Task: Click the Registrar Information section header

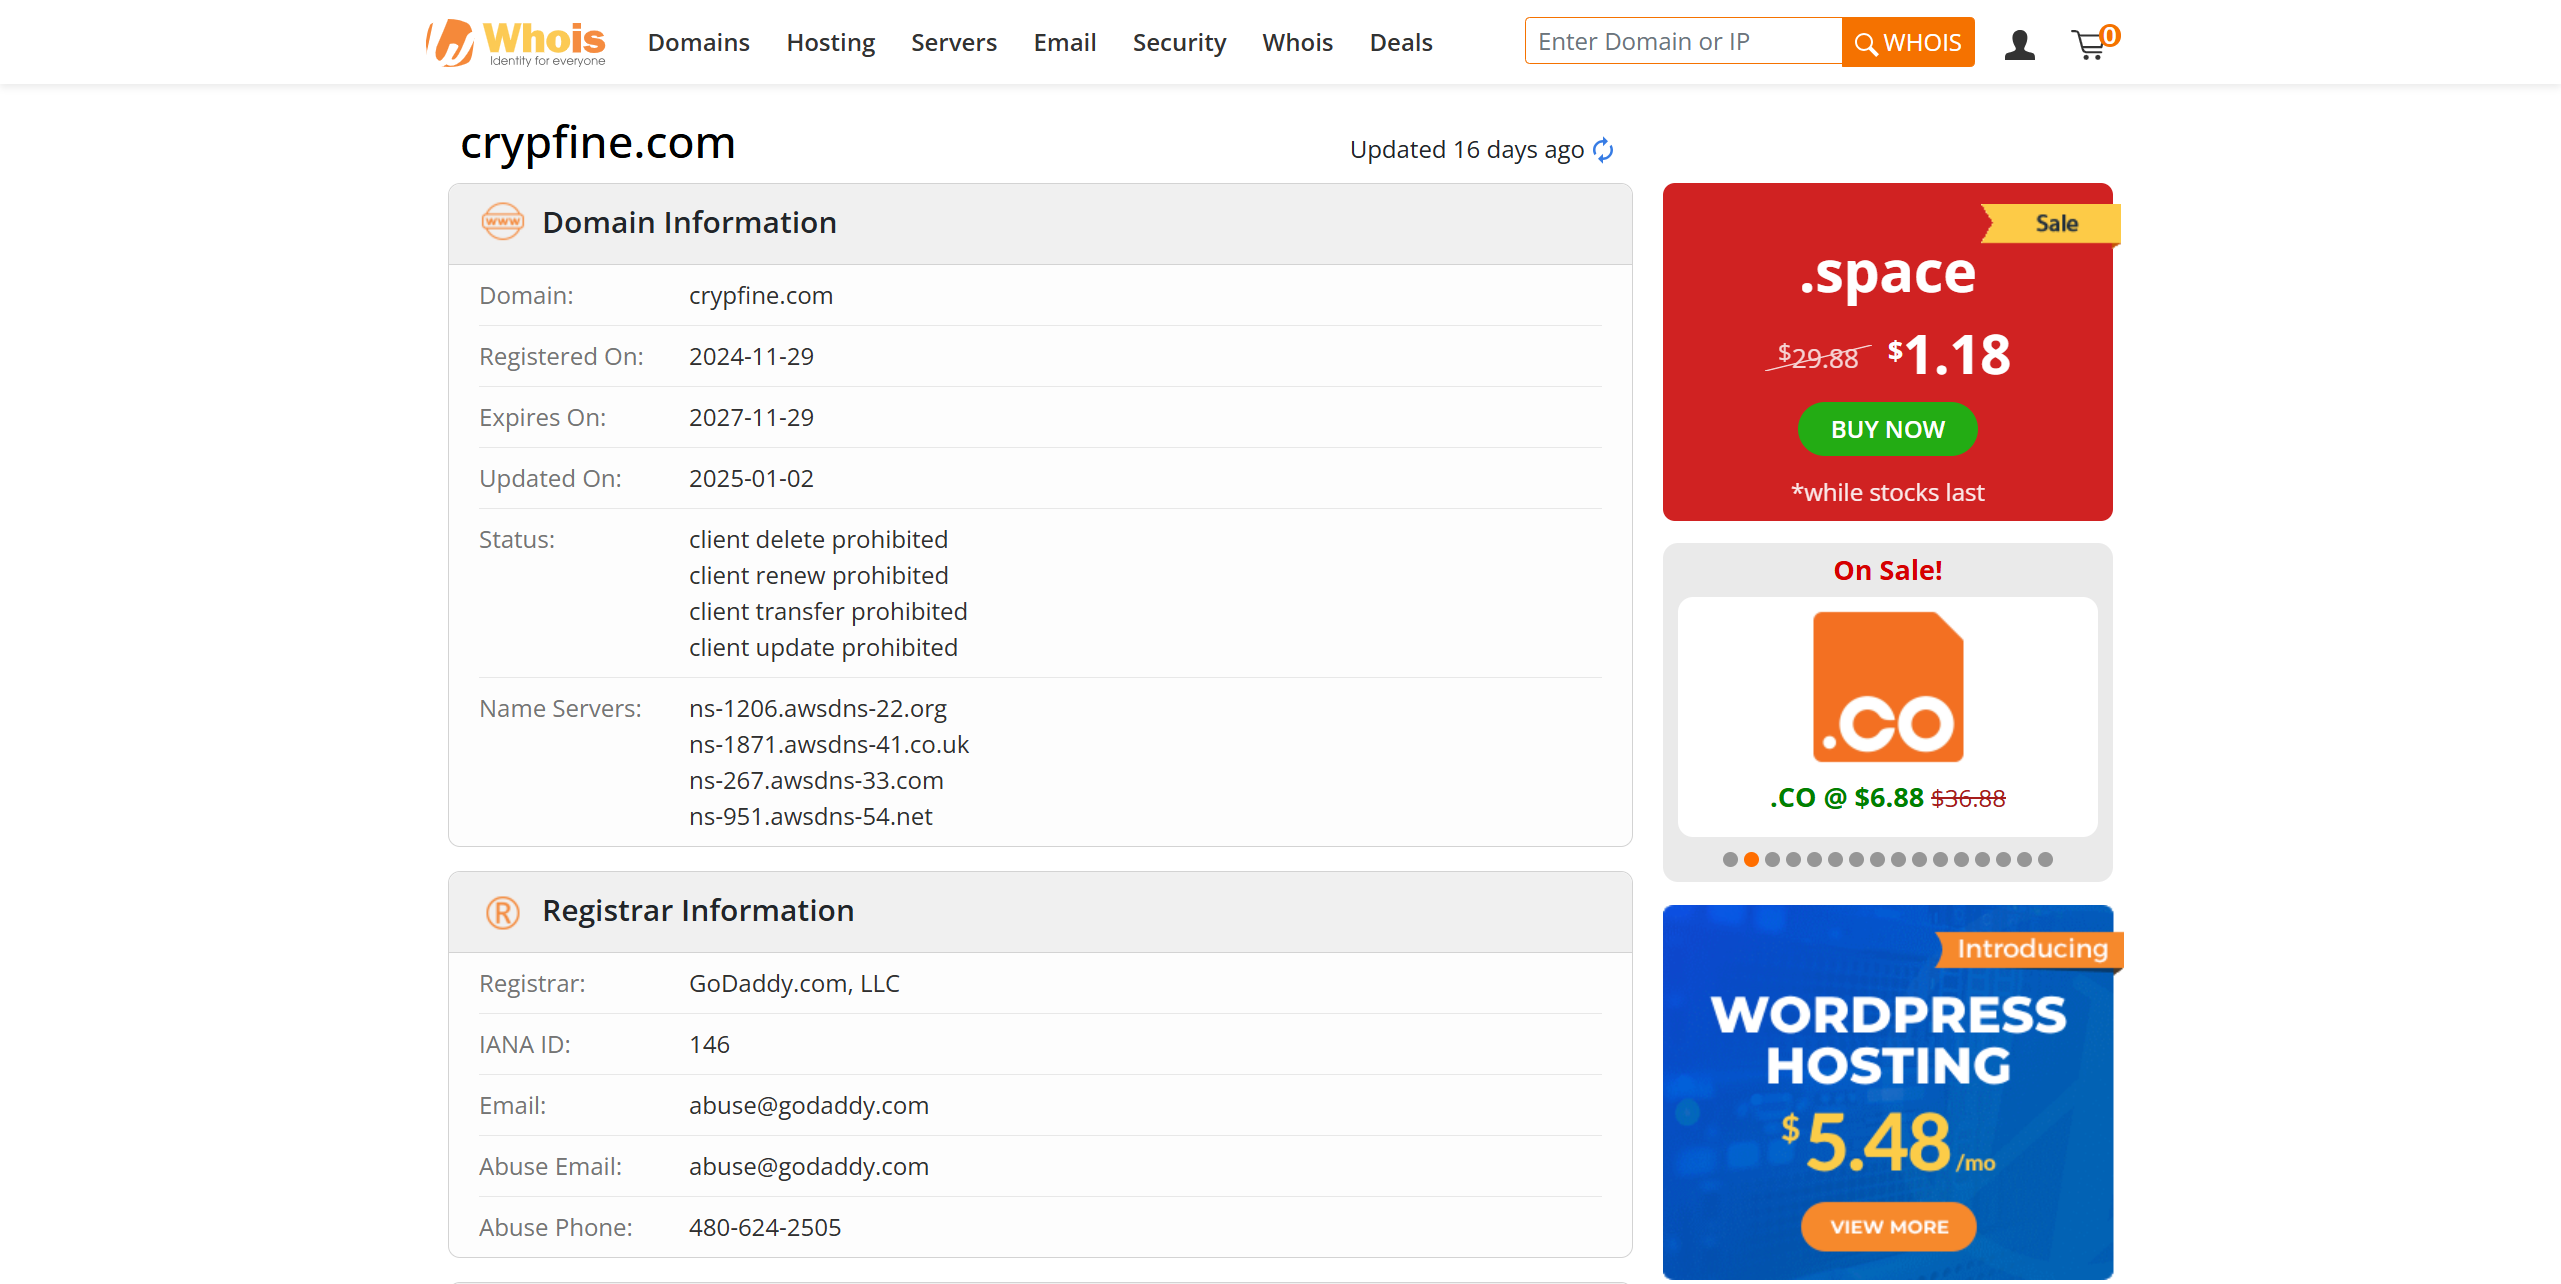Action: pyautogui.click(x=1040, y=912)
